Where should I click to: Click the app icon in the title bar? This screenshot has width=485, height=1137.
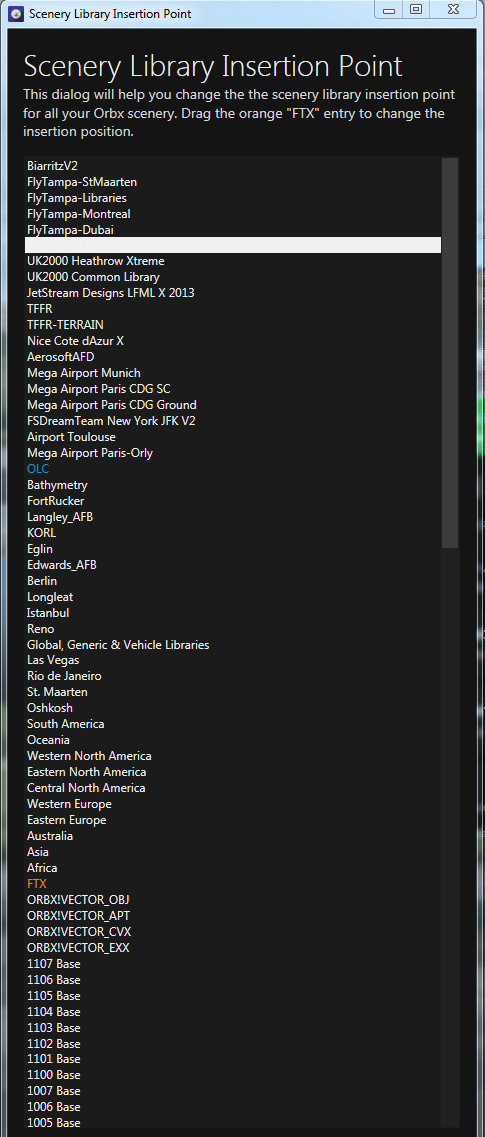click(x=17, y=14)
